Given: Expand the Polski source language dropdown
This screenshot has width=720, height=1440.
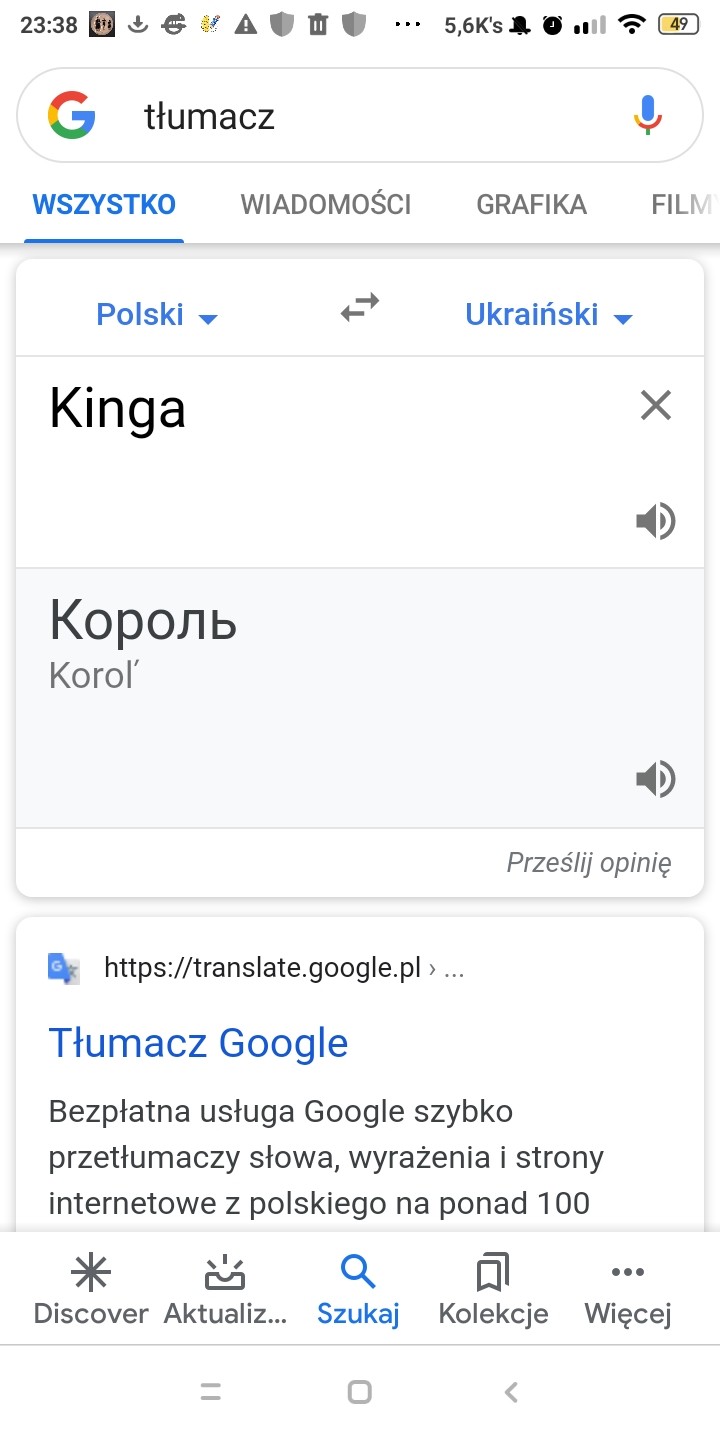Looking at the screenshot, I should point(157,315).
